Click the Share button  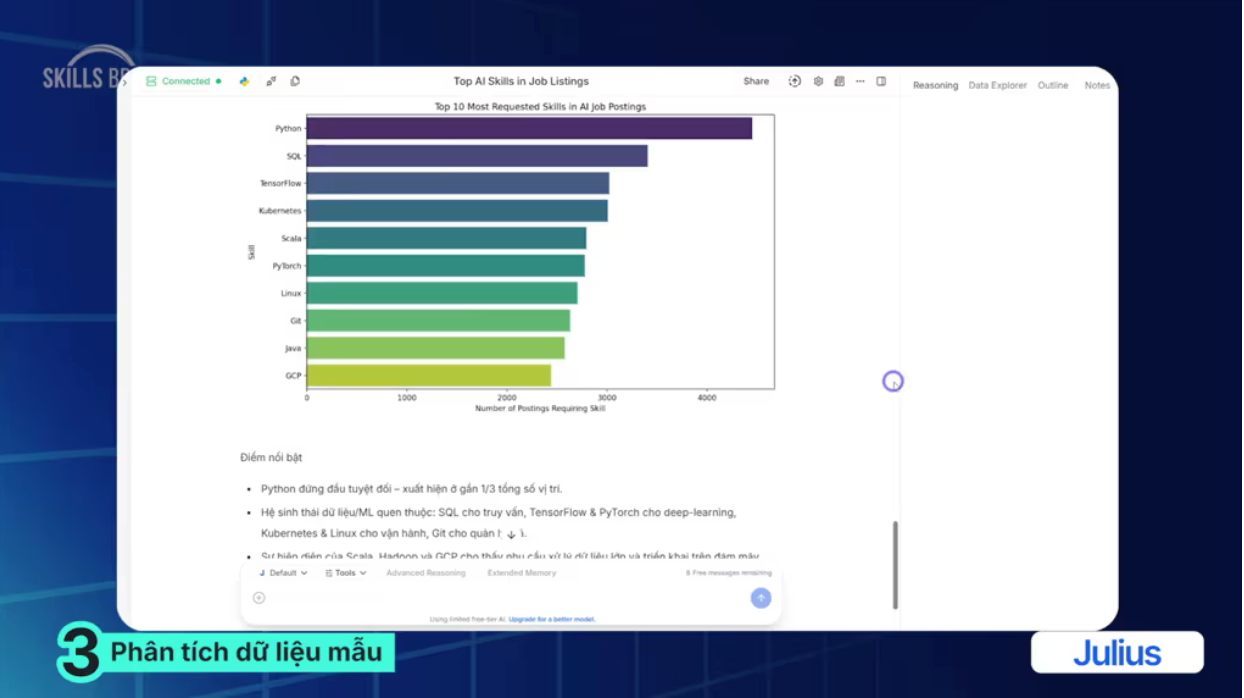pyautogui.click(x=756, y=81)
